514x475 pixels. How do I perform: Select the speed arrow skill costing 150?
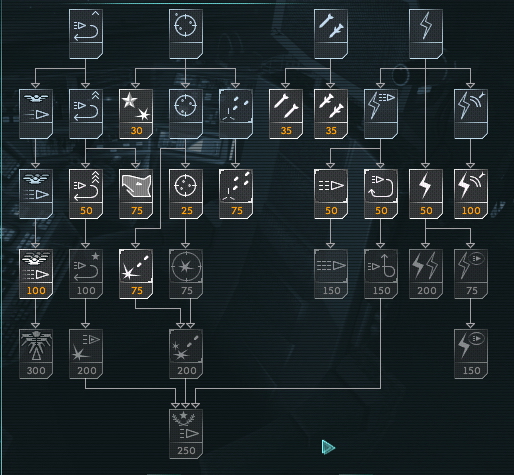pyautogui.click(x=331, y=274)
